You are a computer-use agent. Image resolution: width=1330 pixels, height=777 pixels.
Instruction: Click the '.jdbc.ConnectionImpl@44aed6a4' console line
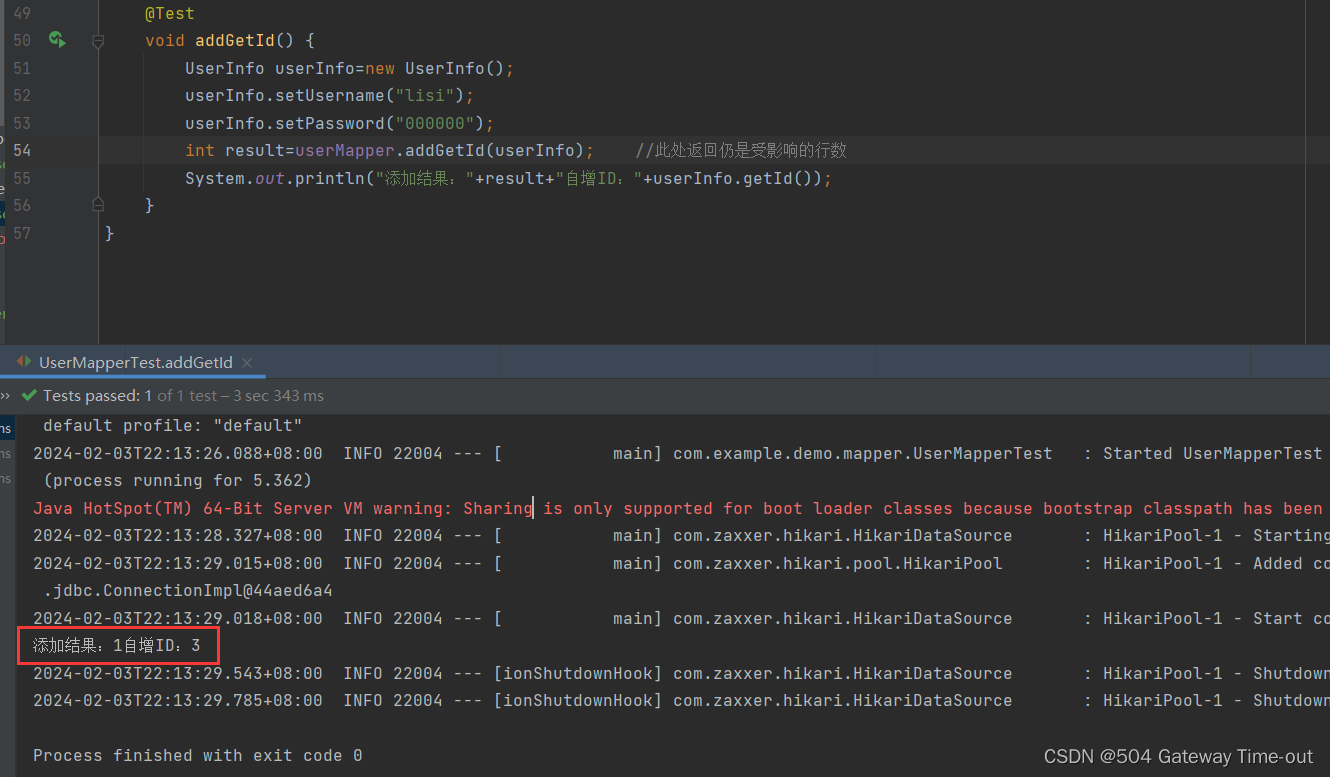point(187,590)
